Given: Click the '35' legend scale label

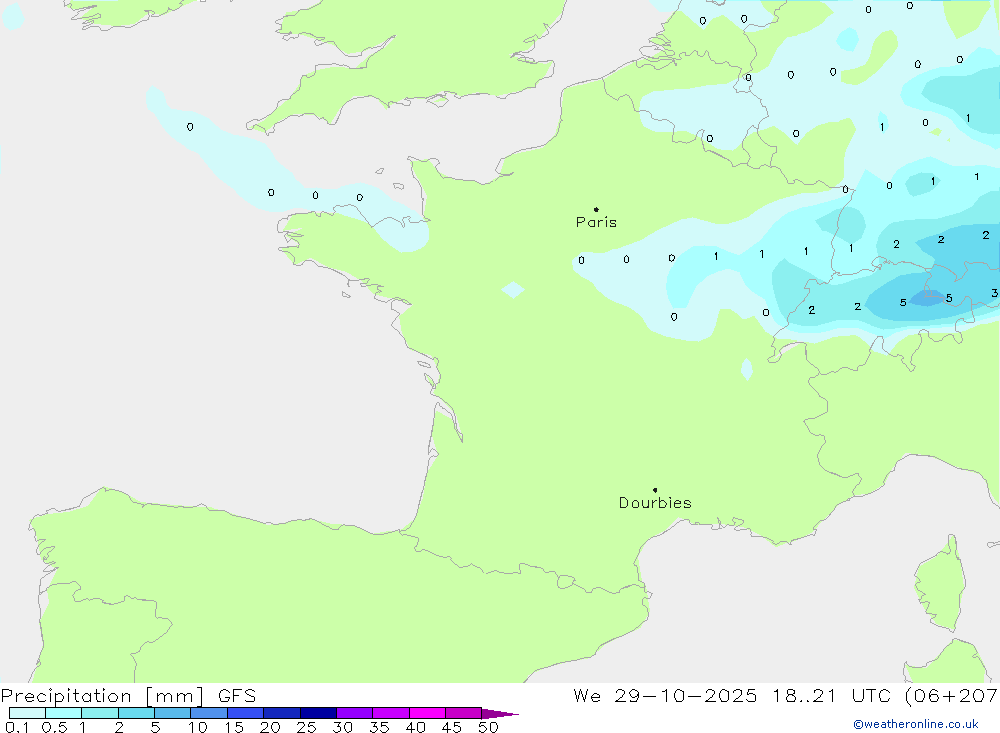Looking at the screenshot, I should click(379, 727).
